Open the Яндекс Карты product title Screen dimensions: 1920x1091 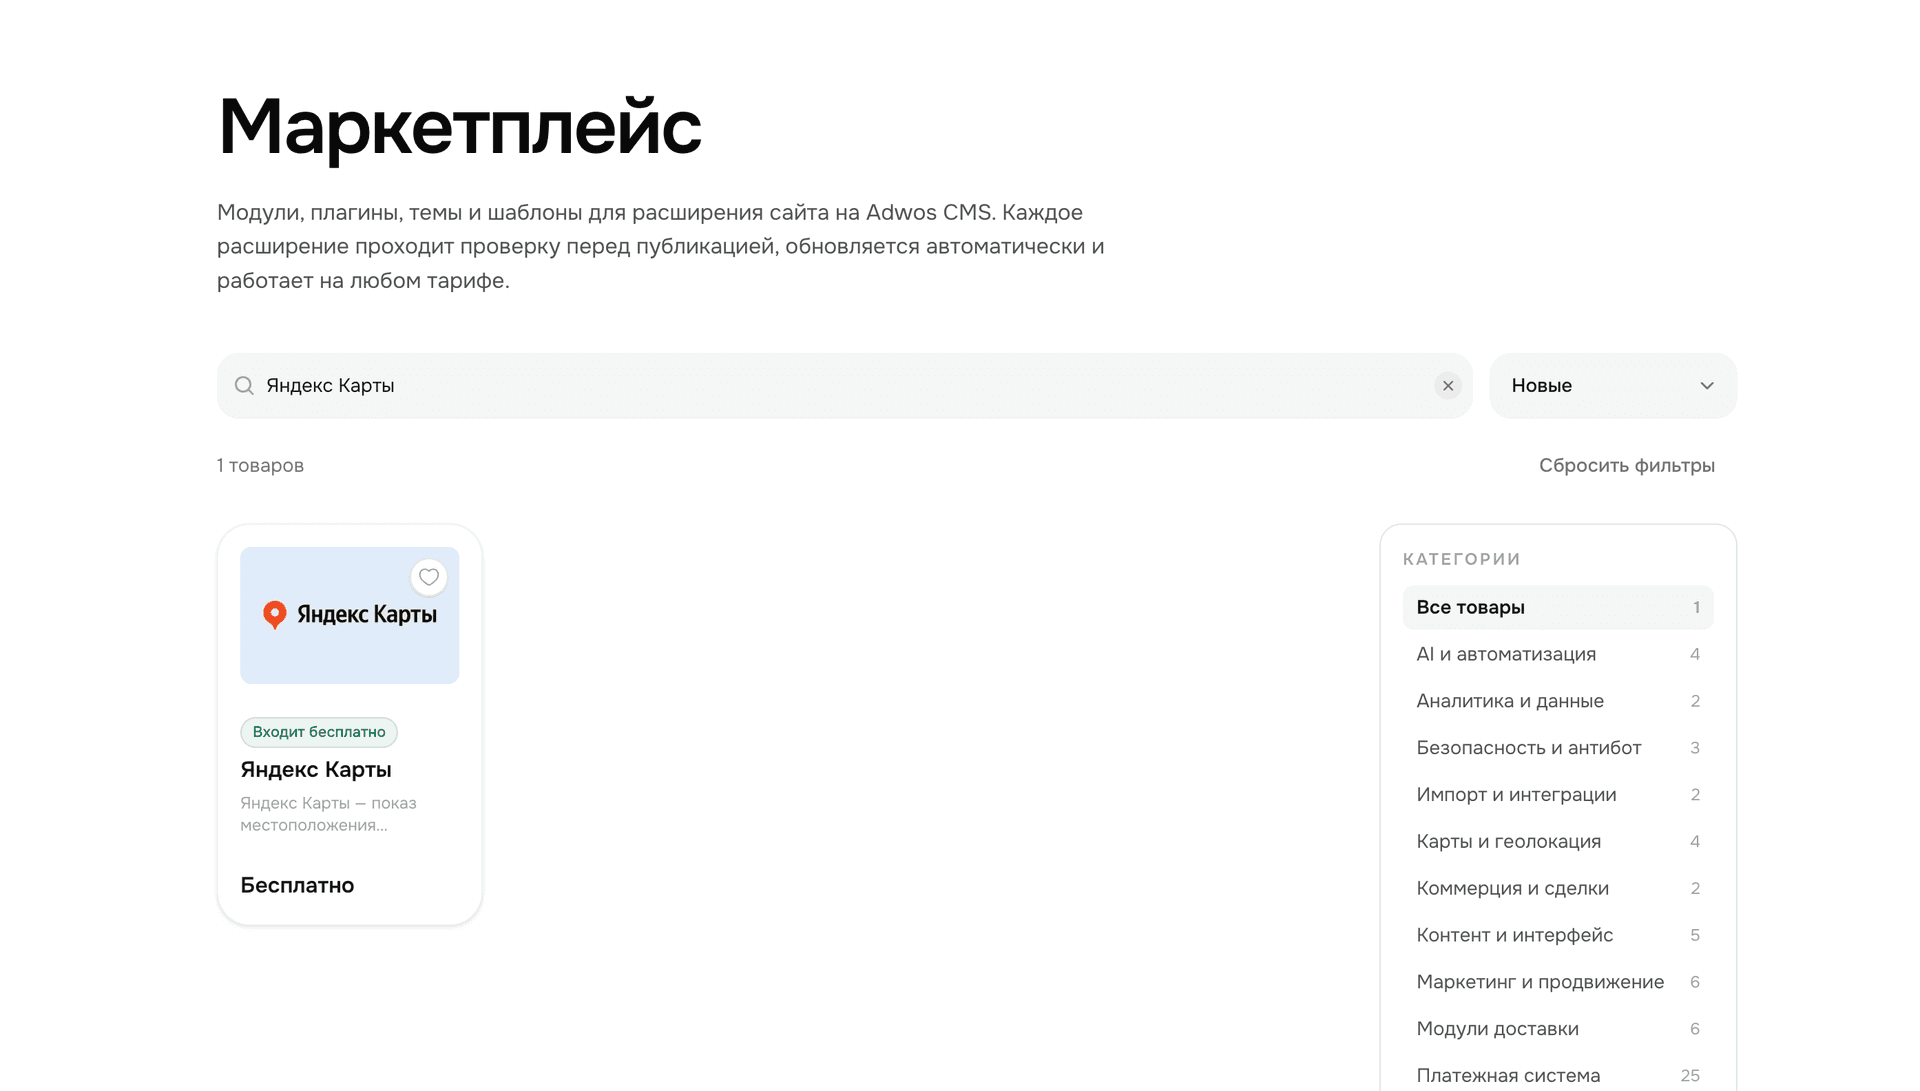(316, 769)
